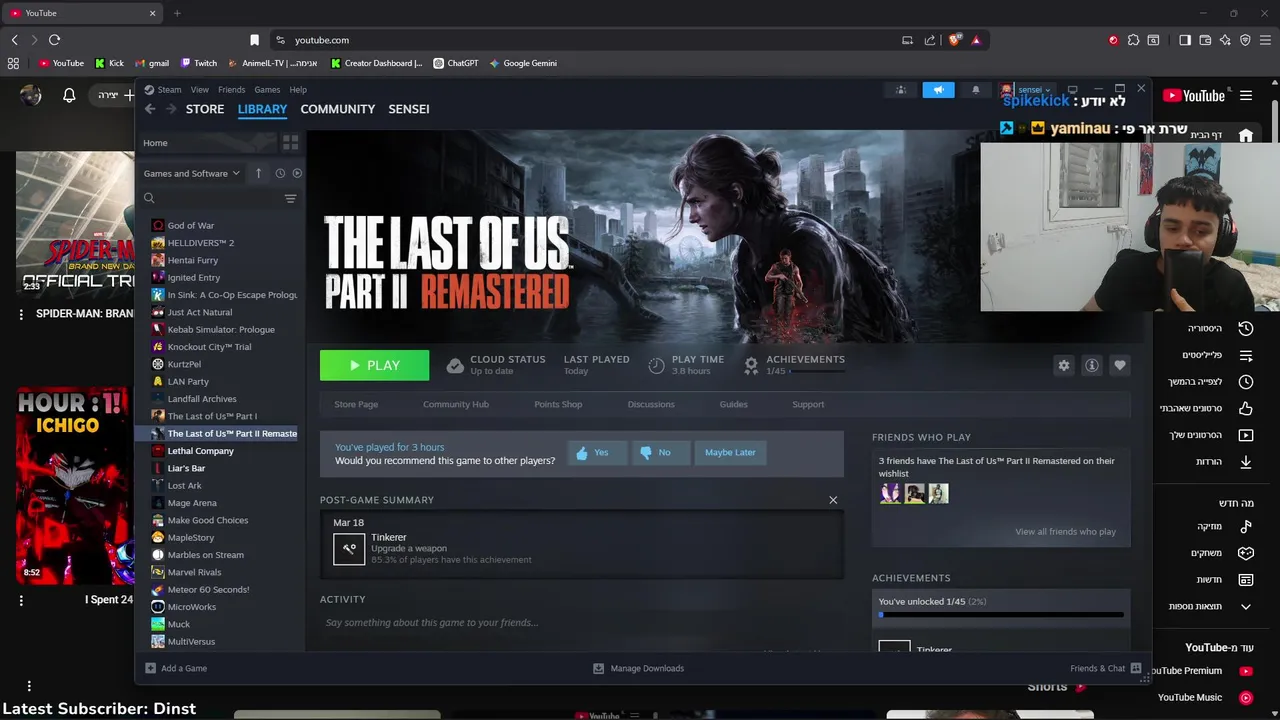The image size is (1280, 720).
Task: Click the activity comment input field
Action: click(582, 622)
